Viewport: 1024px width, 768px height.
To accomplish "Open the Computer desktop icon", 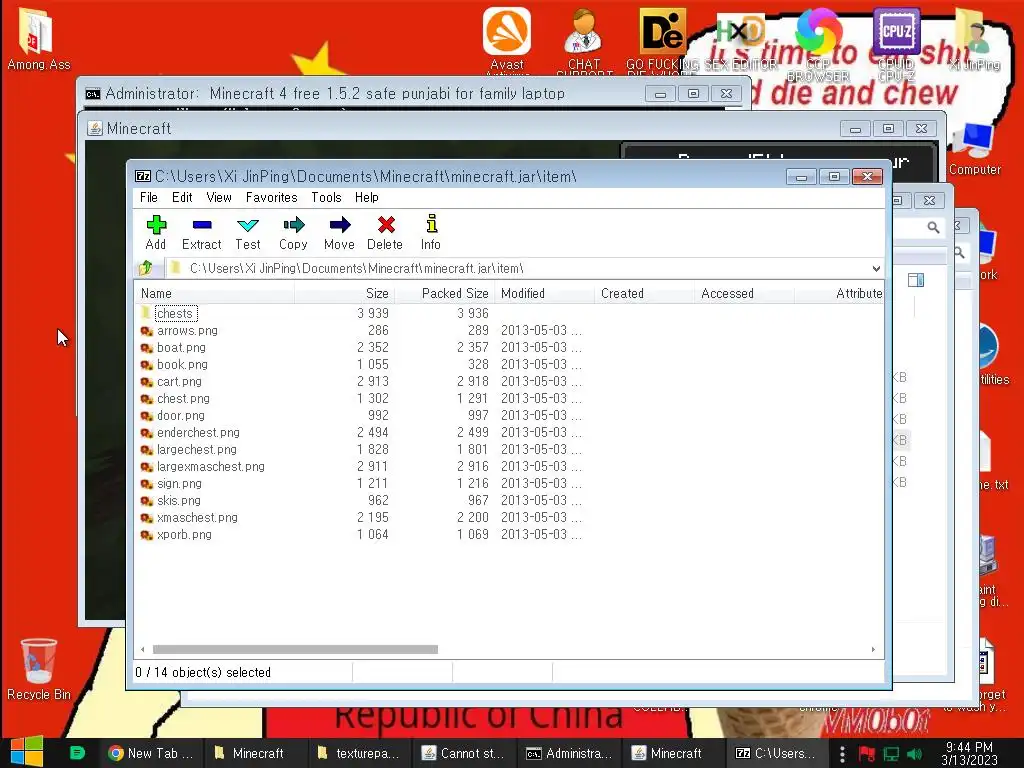I will (975, 150).
